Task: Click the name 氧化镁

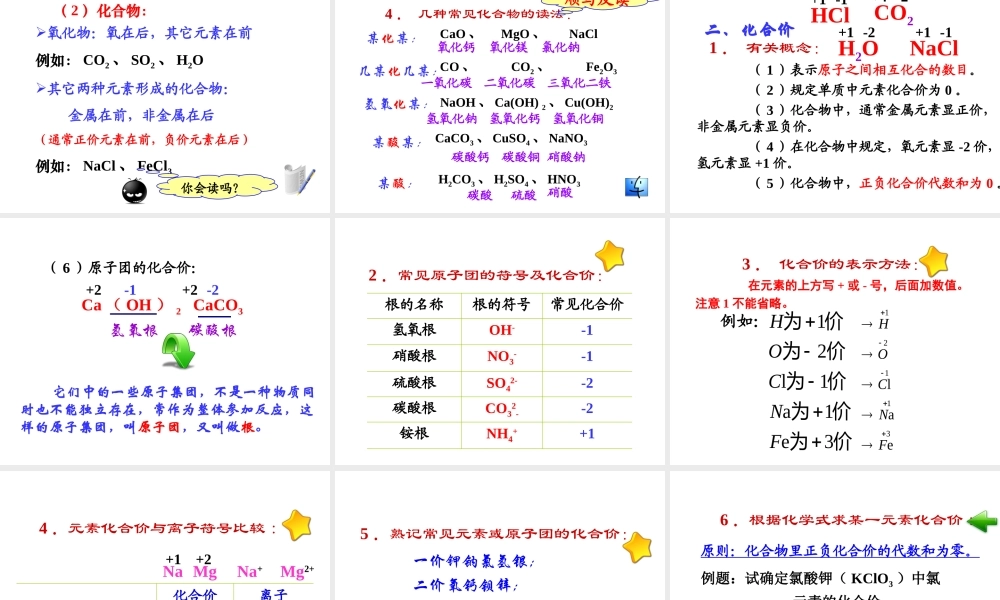Action: [x=508, y=47]
